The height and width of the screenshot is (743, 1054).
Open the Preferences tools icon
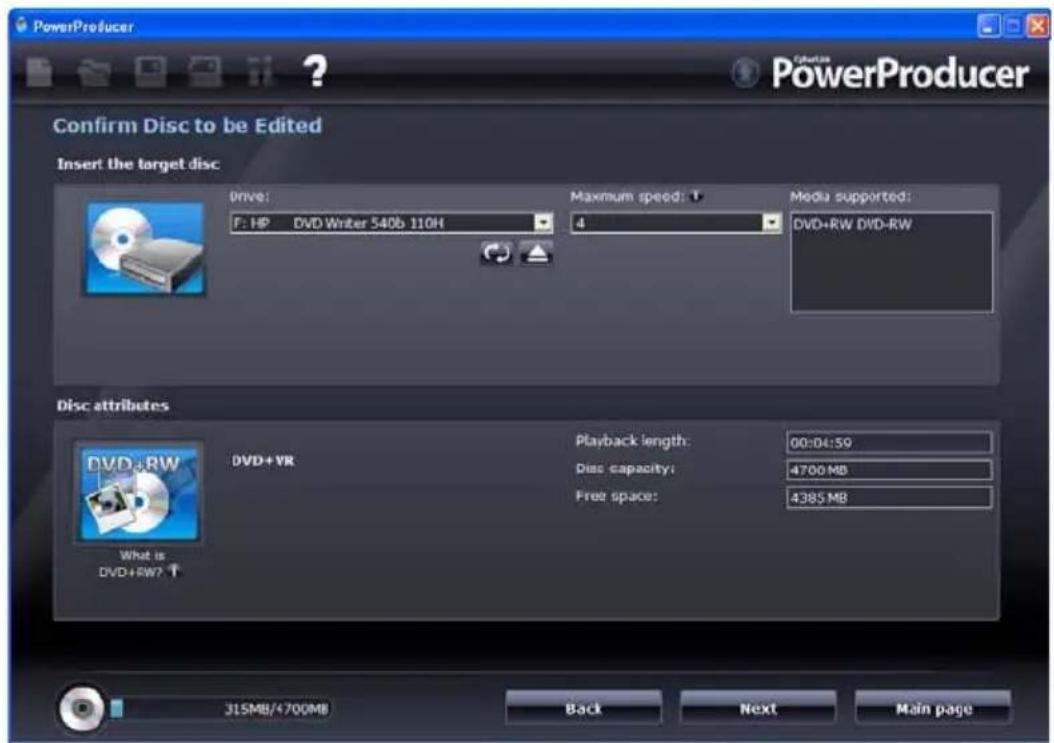260,72
